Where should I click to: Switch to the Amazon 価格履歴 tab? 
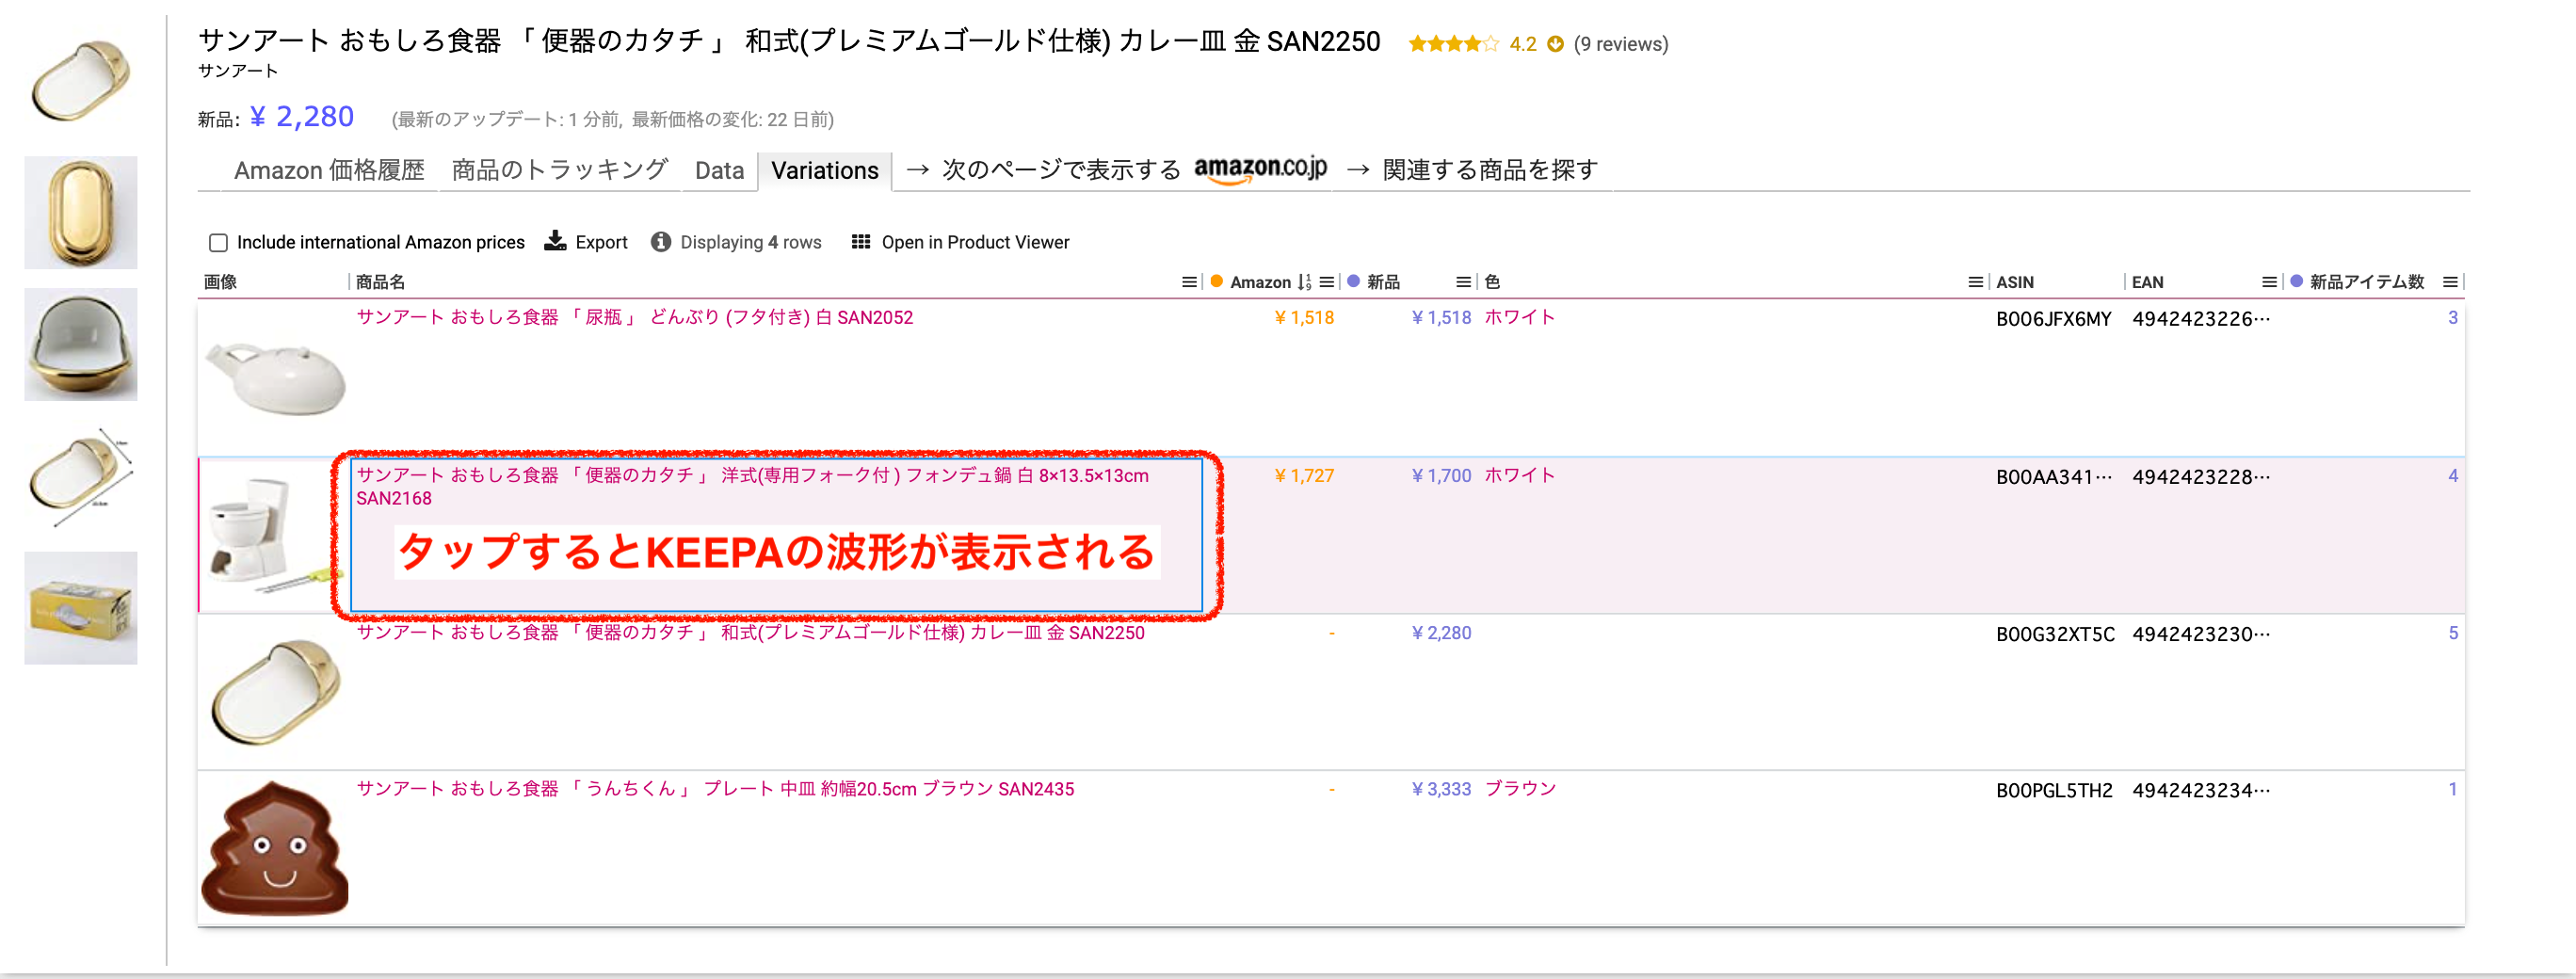coord(329,170)
